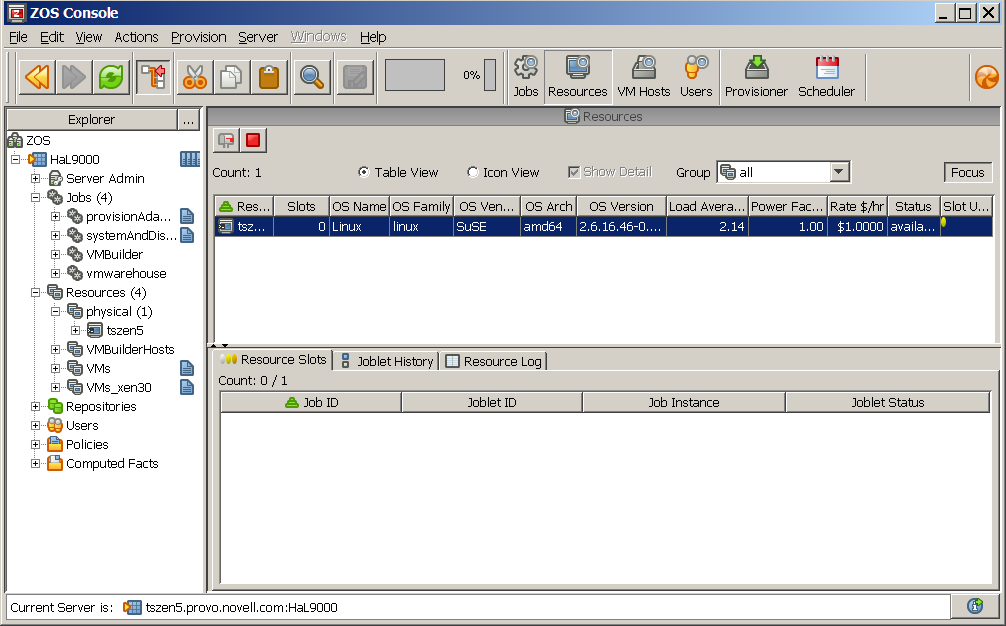Click the document icon beside systemAndDis job

[187, 235]
